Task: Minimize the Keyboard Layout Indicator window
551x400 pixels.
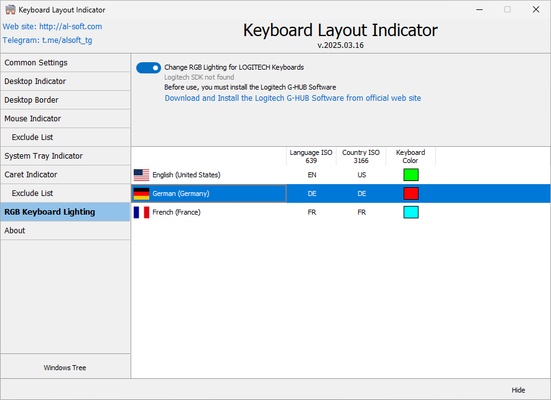Action: coord(479,9)
